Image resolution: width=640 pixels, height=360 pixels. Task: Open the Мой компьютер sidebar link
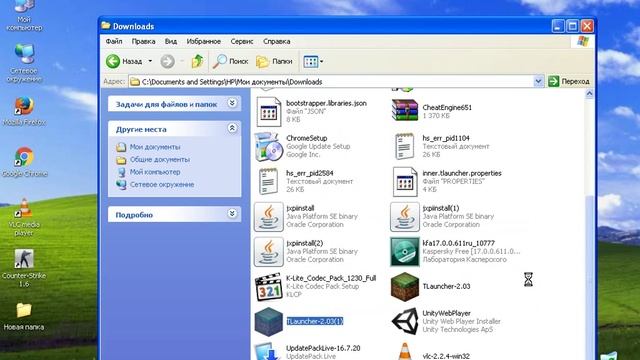click(155, 172)
